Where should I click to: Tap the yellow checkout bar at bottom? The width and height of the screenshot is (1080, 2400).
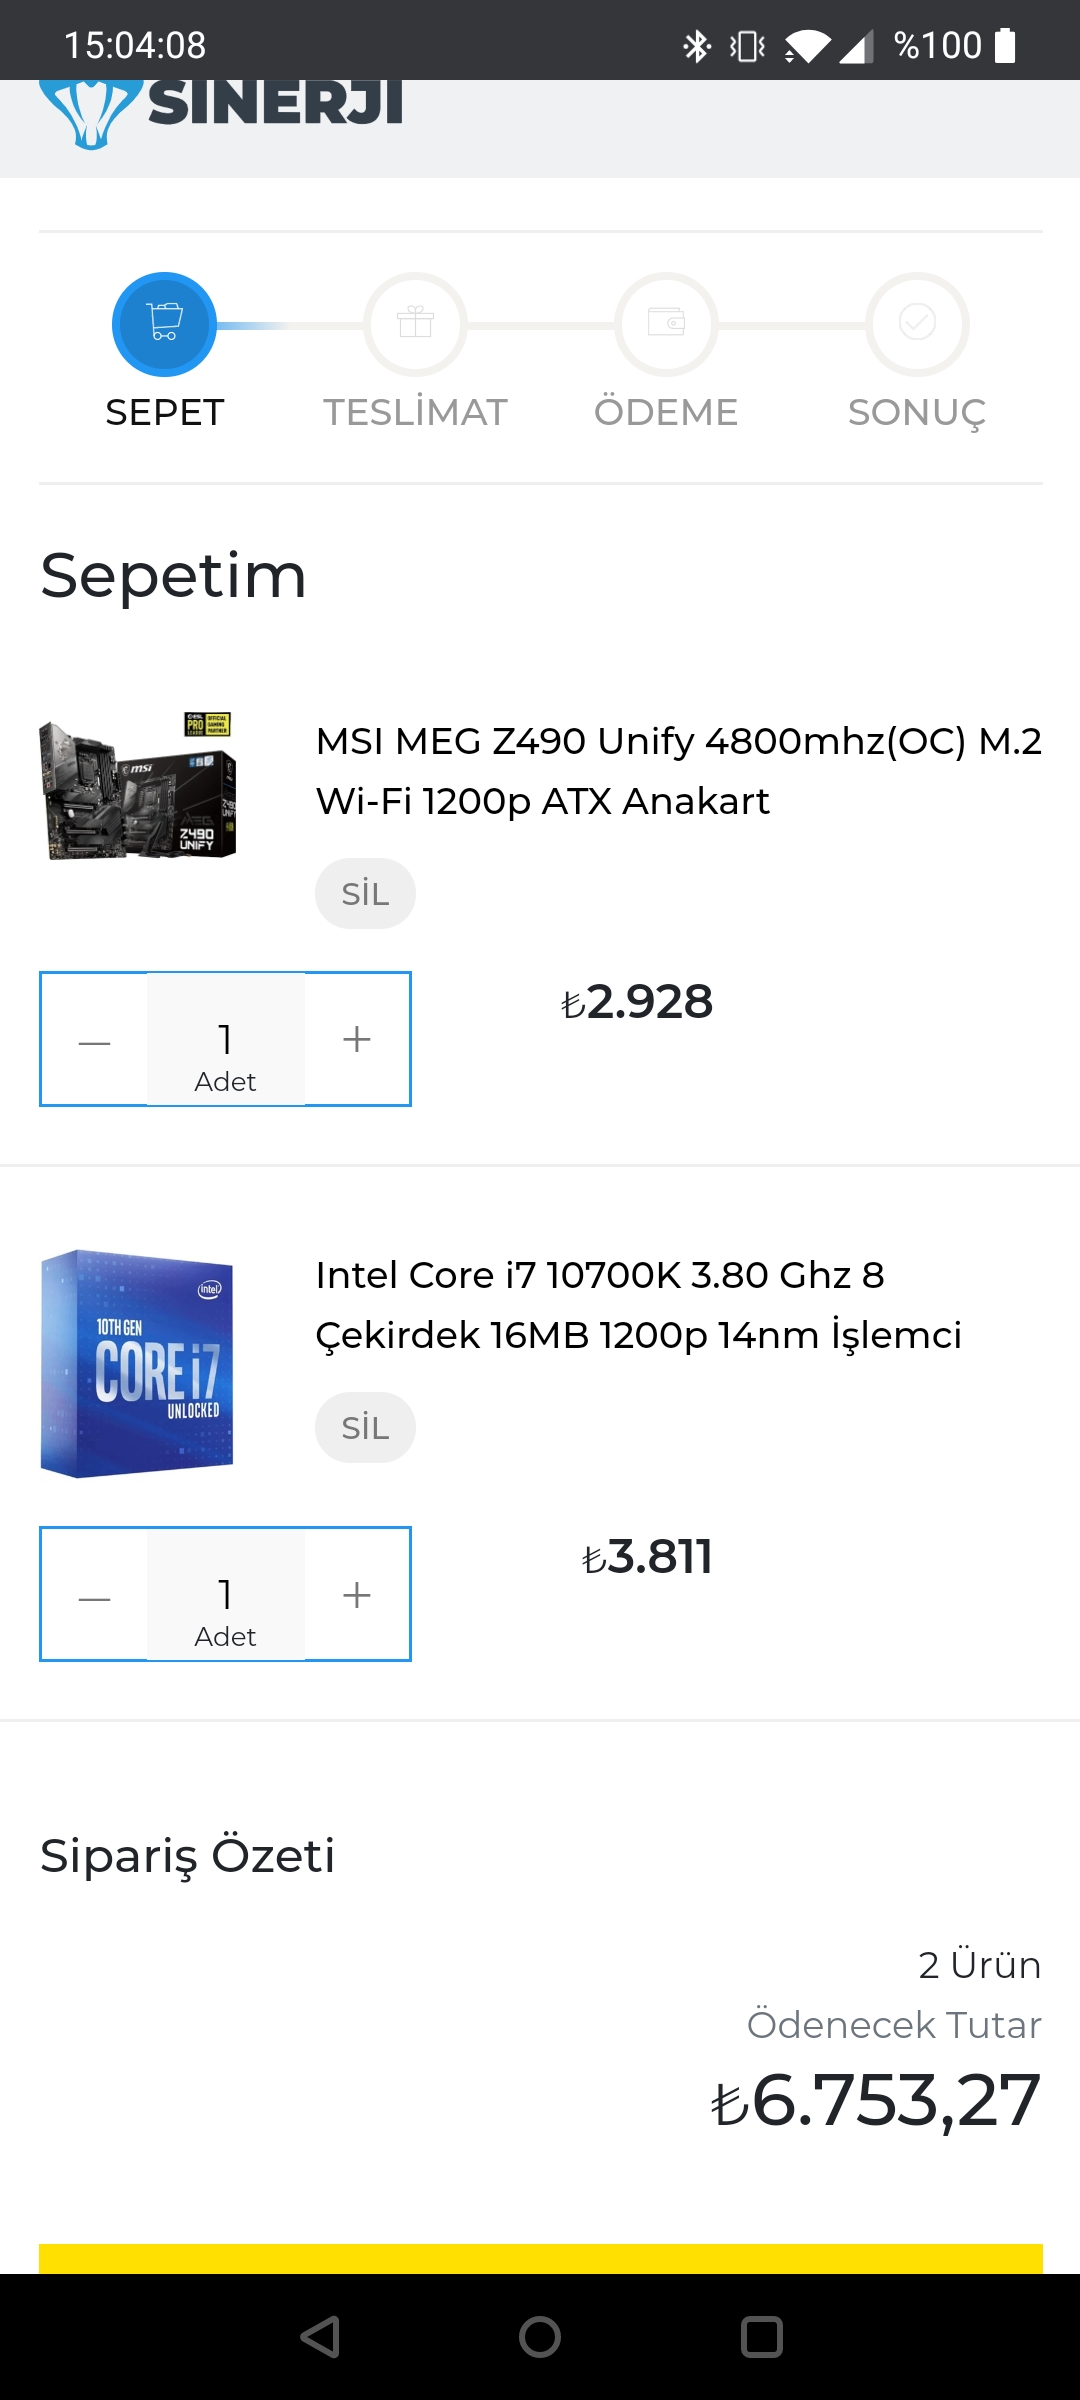(x=541, y=2259)
